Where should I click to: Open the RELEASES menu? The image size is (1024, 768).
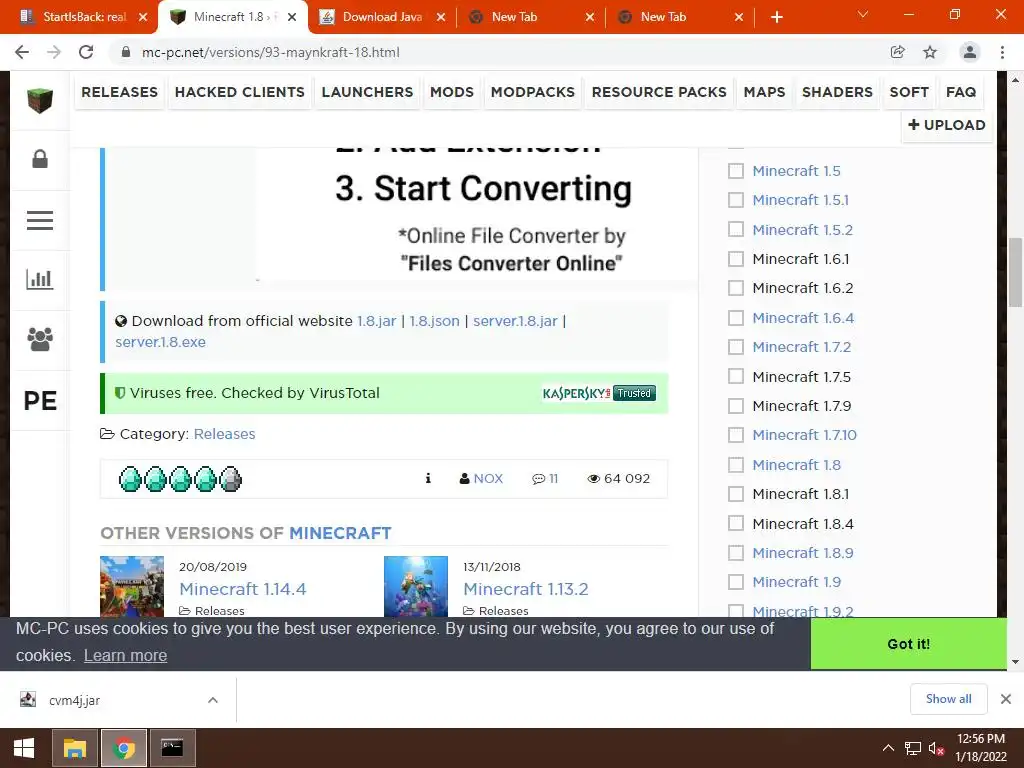point(120,92)
